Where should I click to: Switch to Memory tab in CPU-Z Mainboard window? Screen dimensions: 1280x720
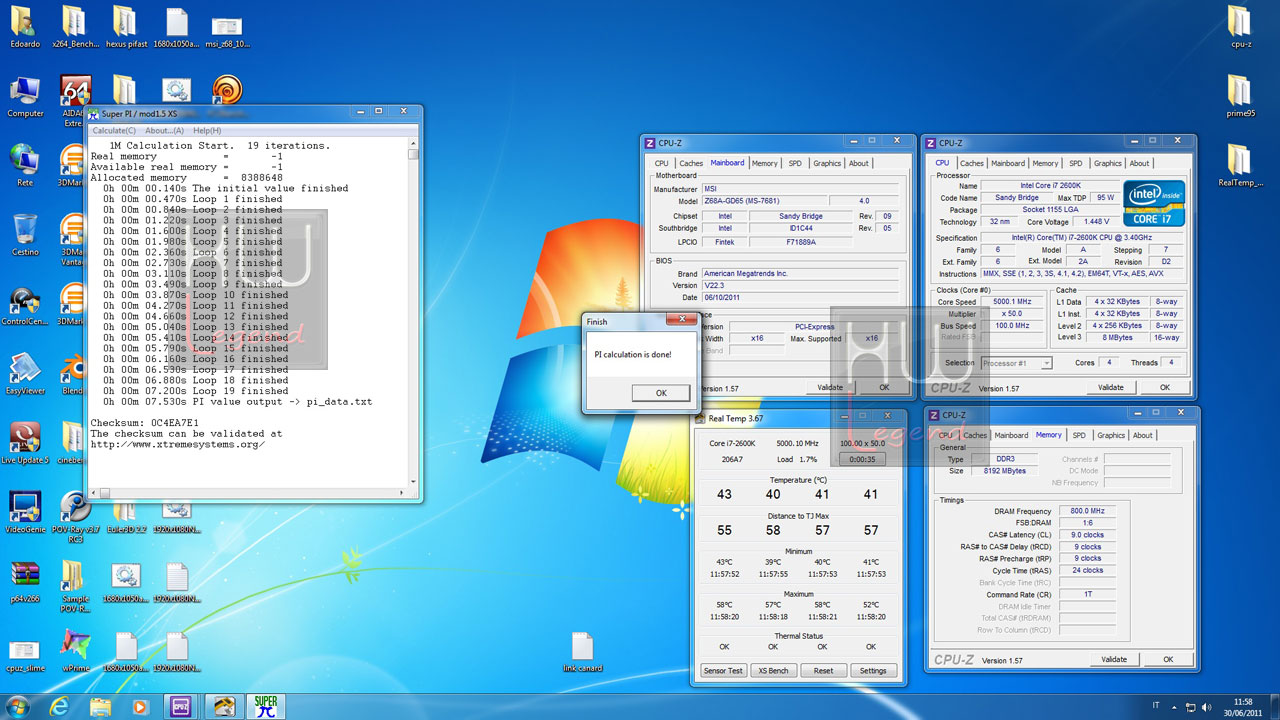point(764,163)
